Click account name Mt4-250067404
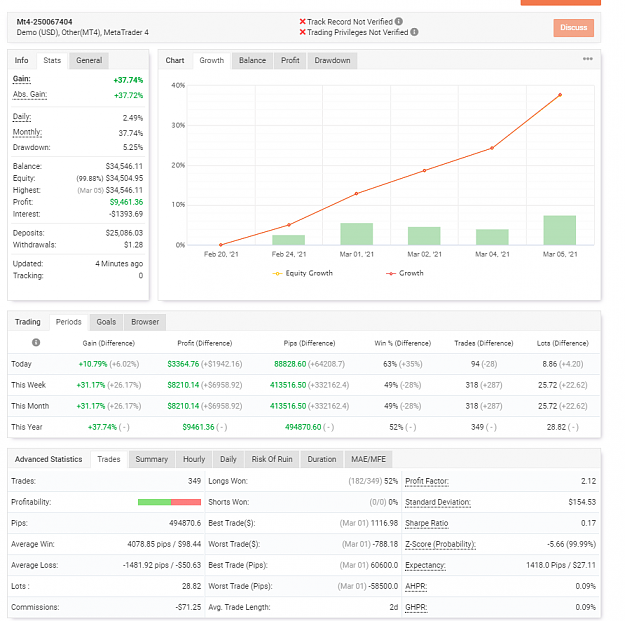The image size is (625, 621). pyautogui.click(x=44, y=22)
